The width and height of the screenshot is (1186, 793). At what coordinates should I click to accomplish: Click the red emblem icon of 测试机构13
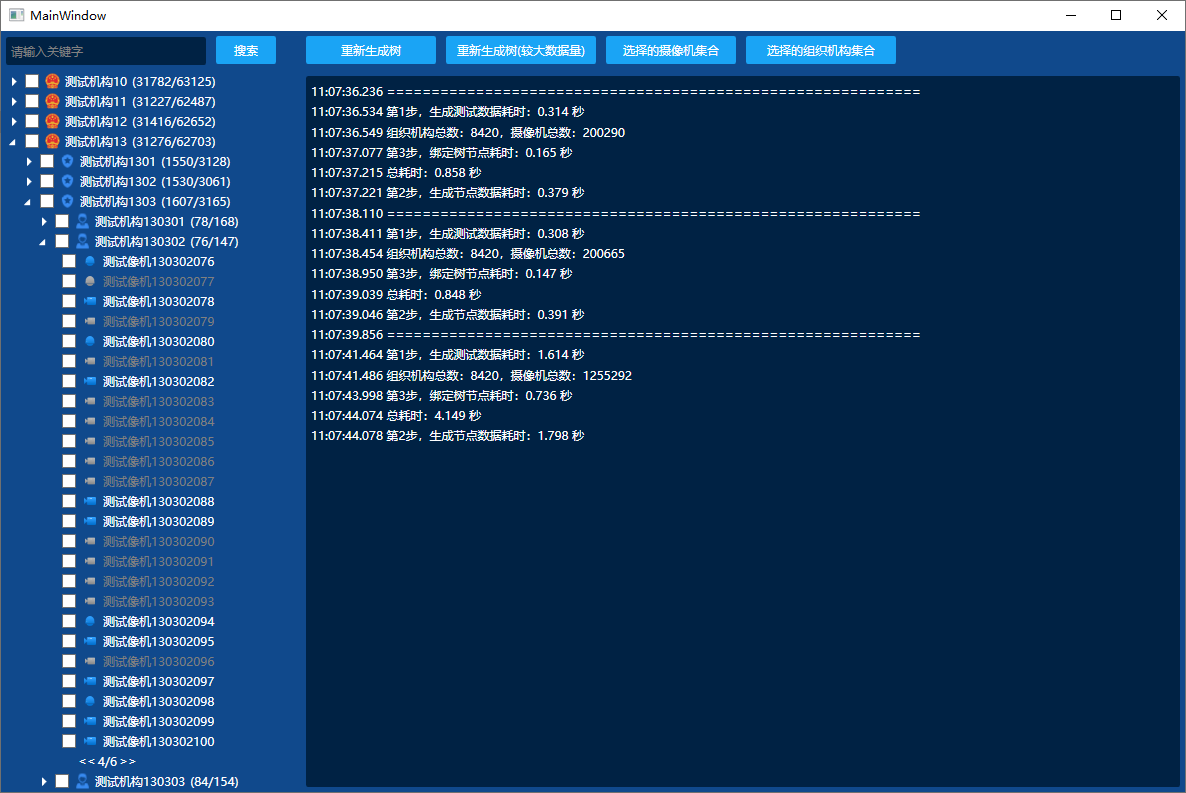52,141
